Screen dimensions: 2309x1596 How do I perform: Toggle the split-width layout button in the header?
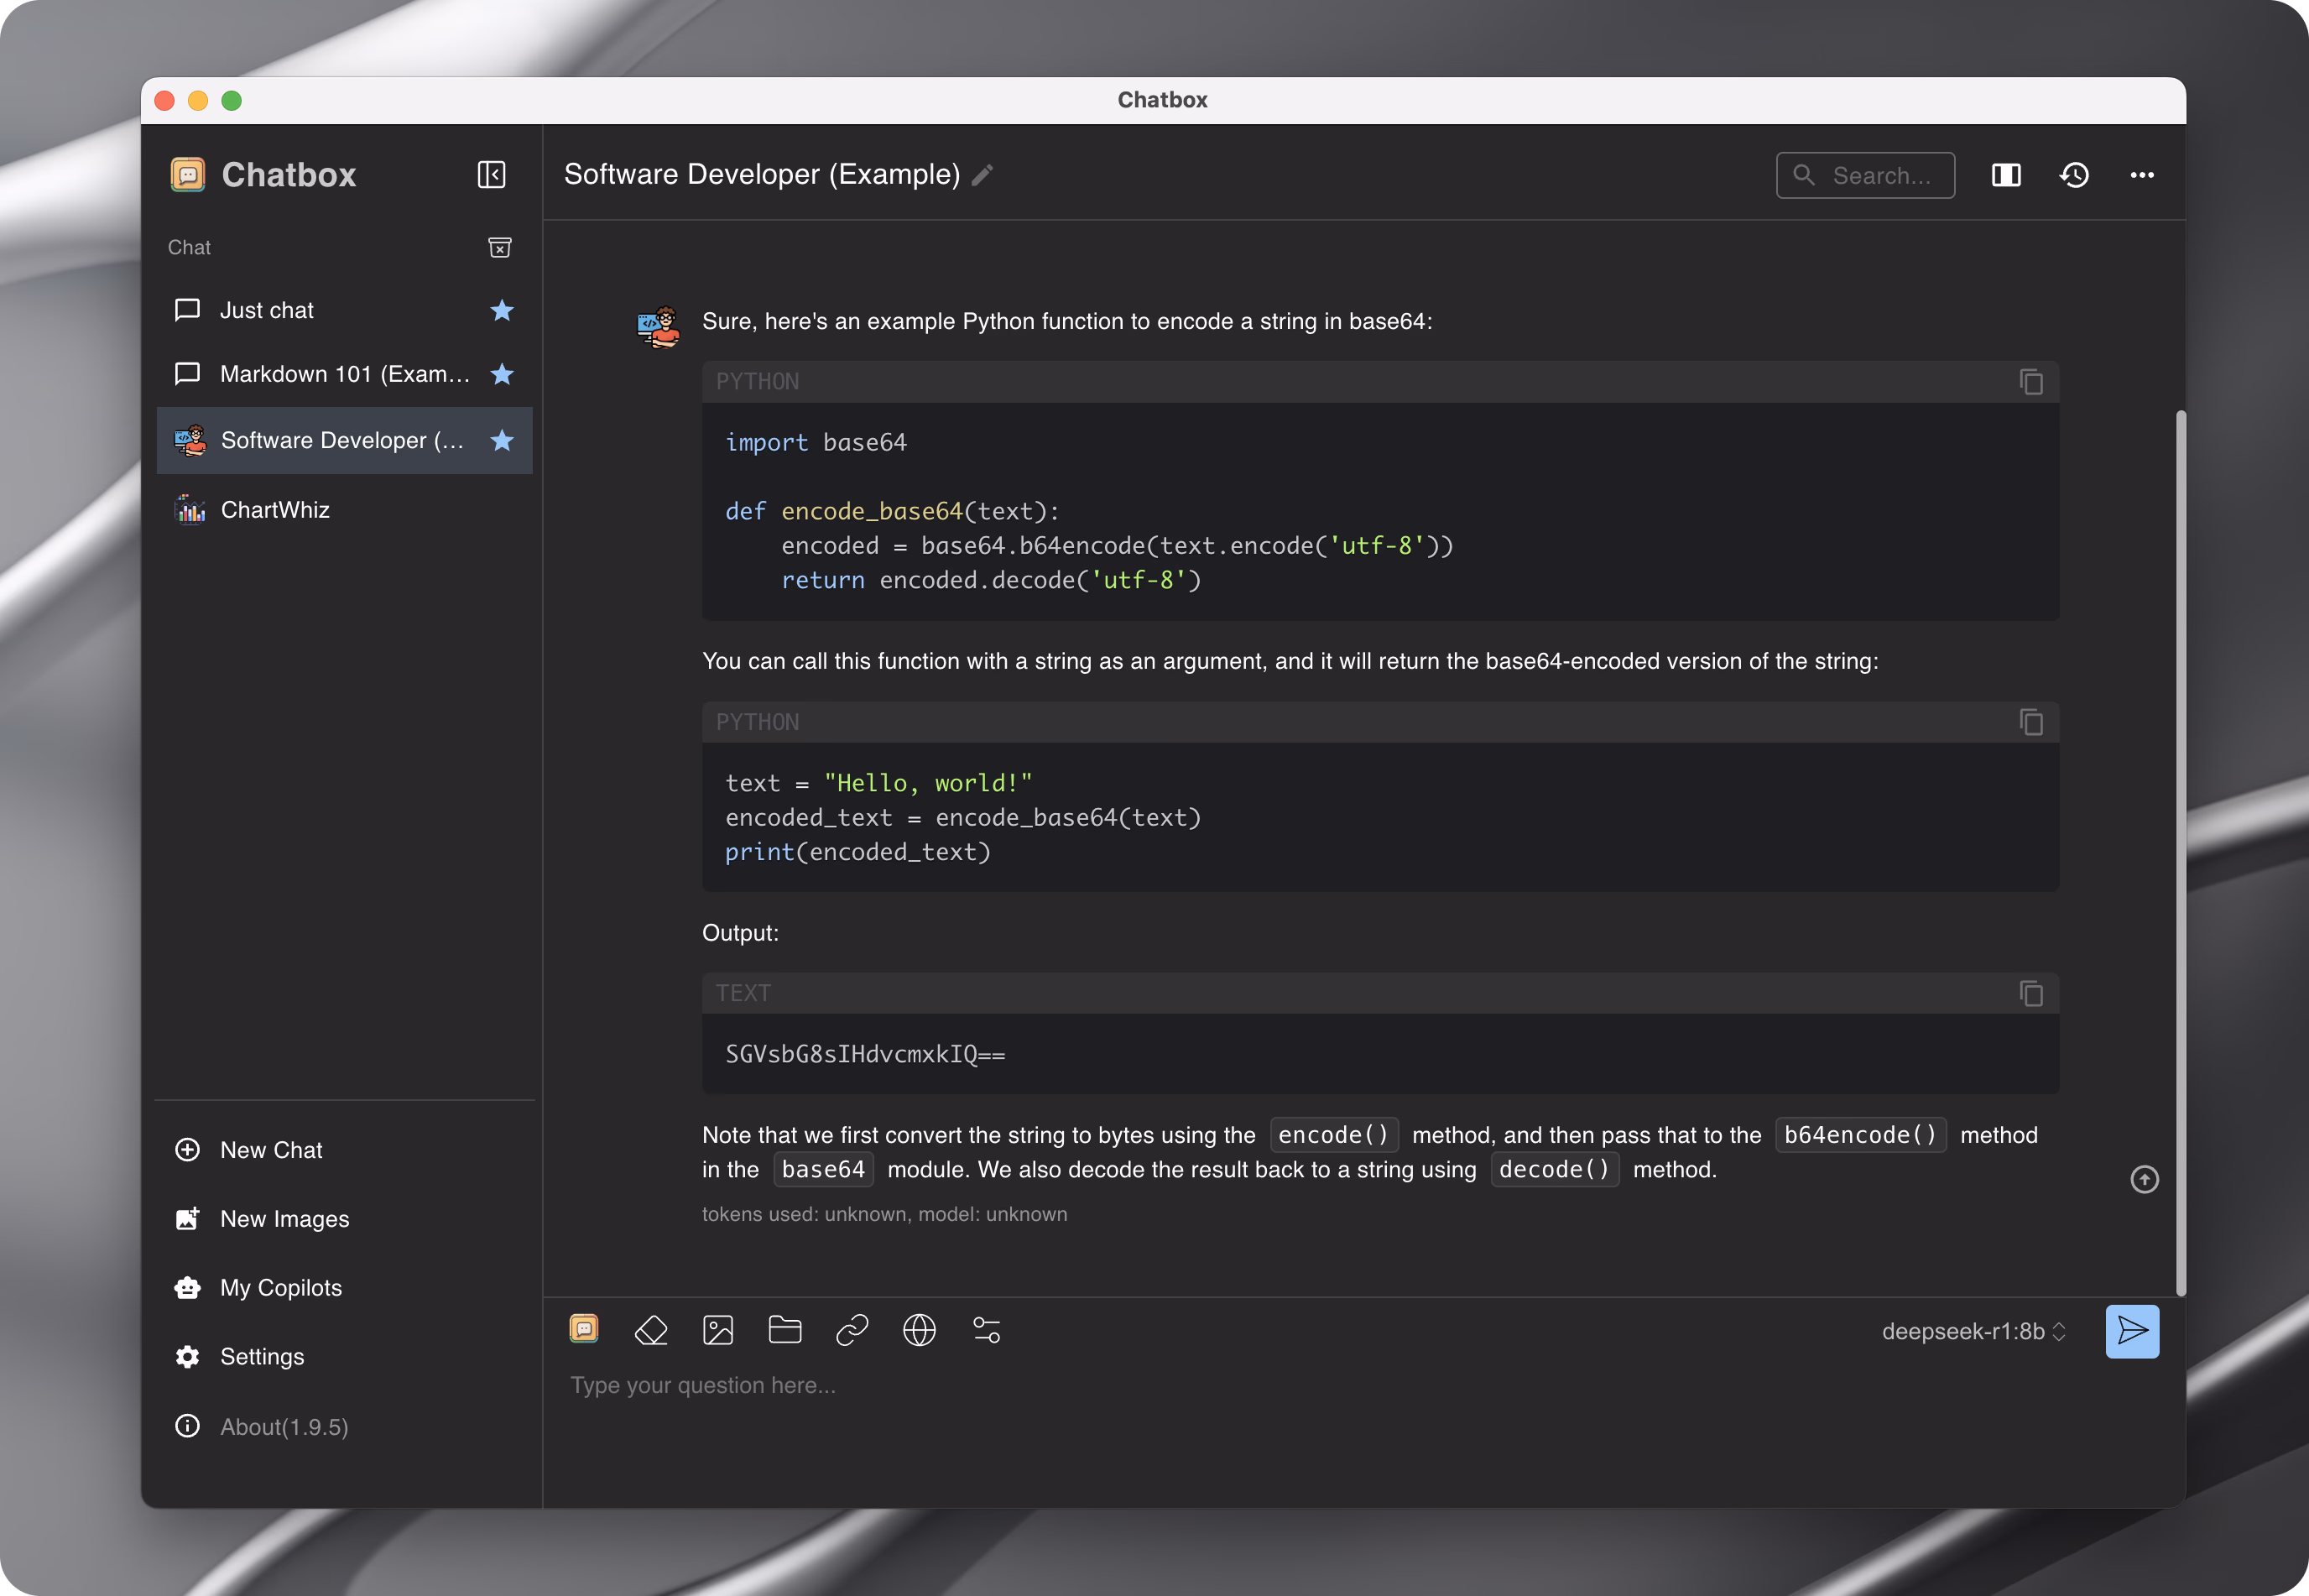coord(2006,175)
